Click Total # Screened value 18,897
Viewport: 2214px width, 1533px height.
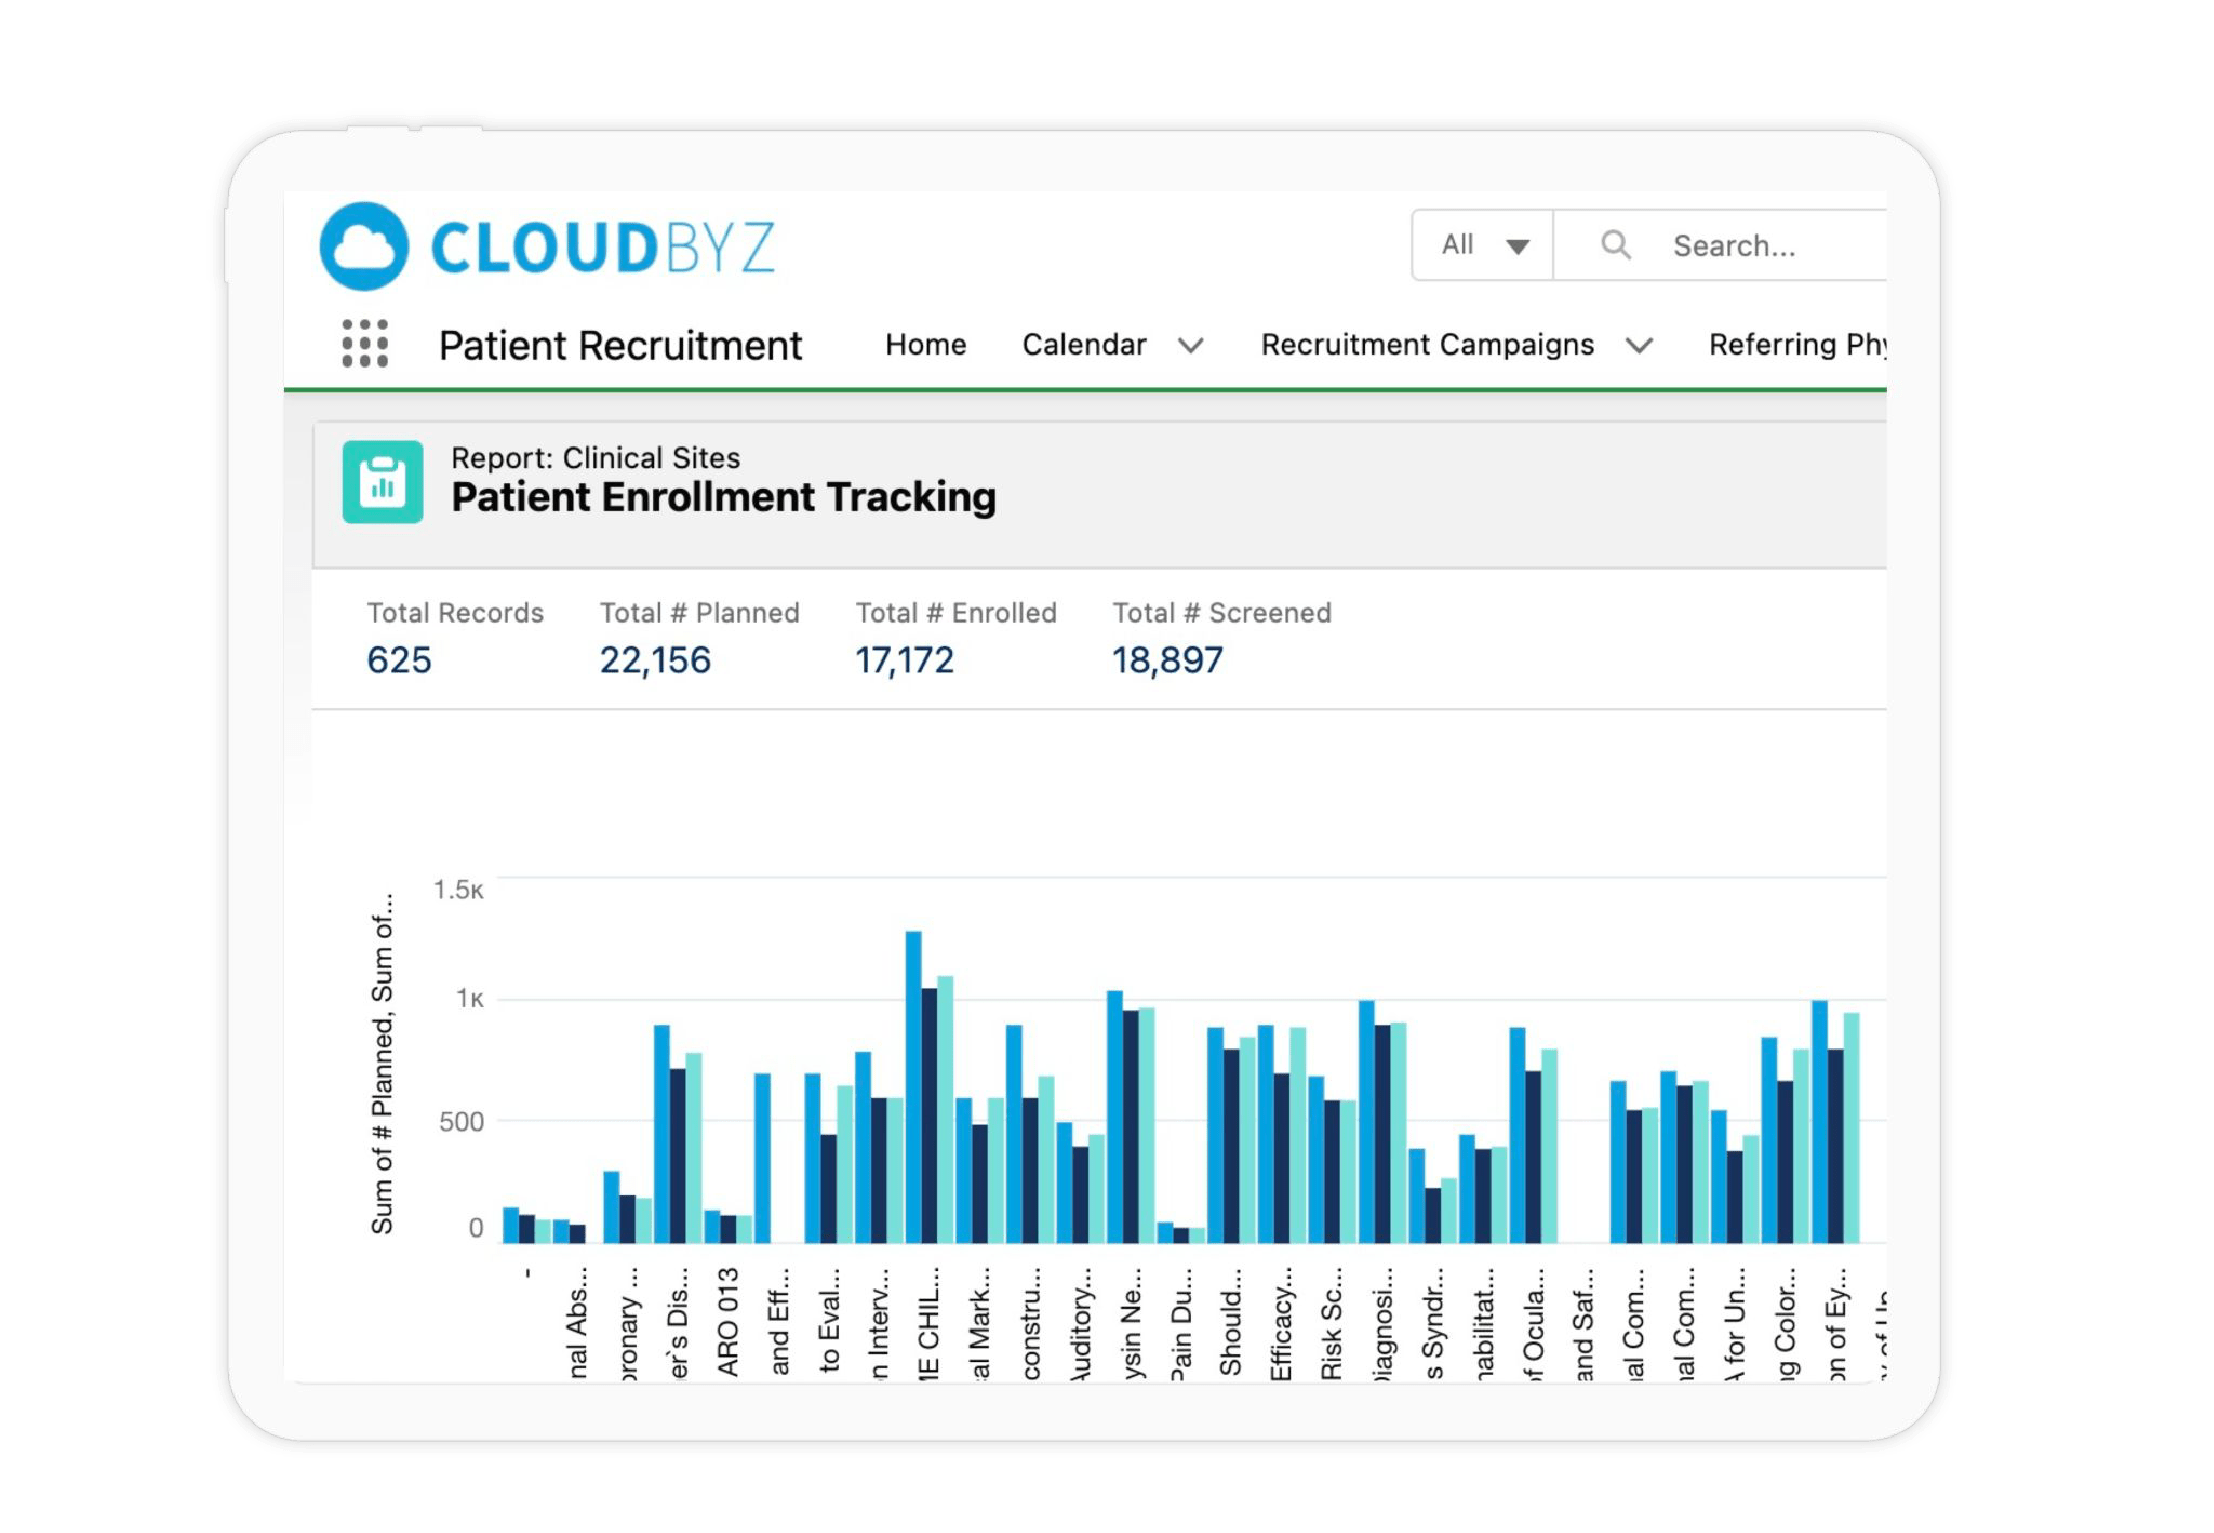(1167, 660)
